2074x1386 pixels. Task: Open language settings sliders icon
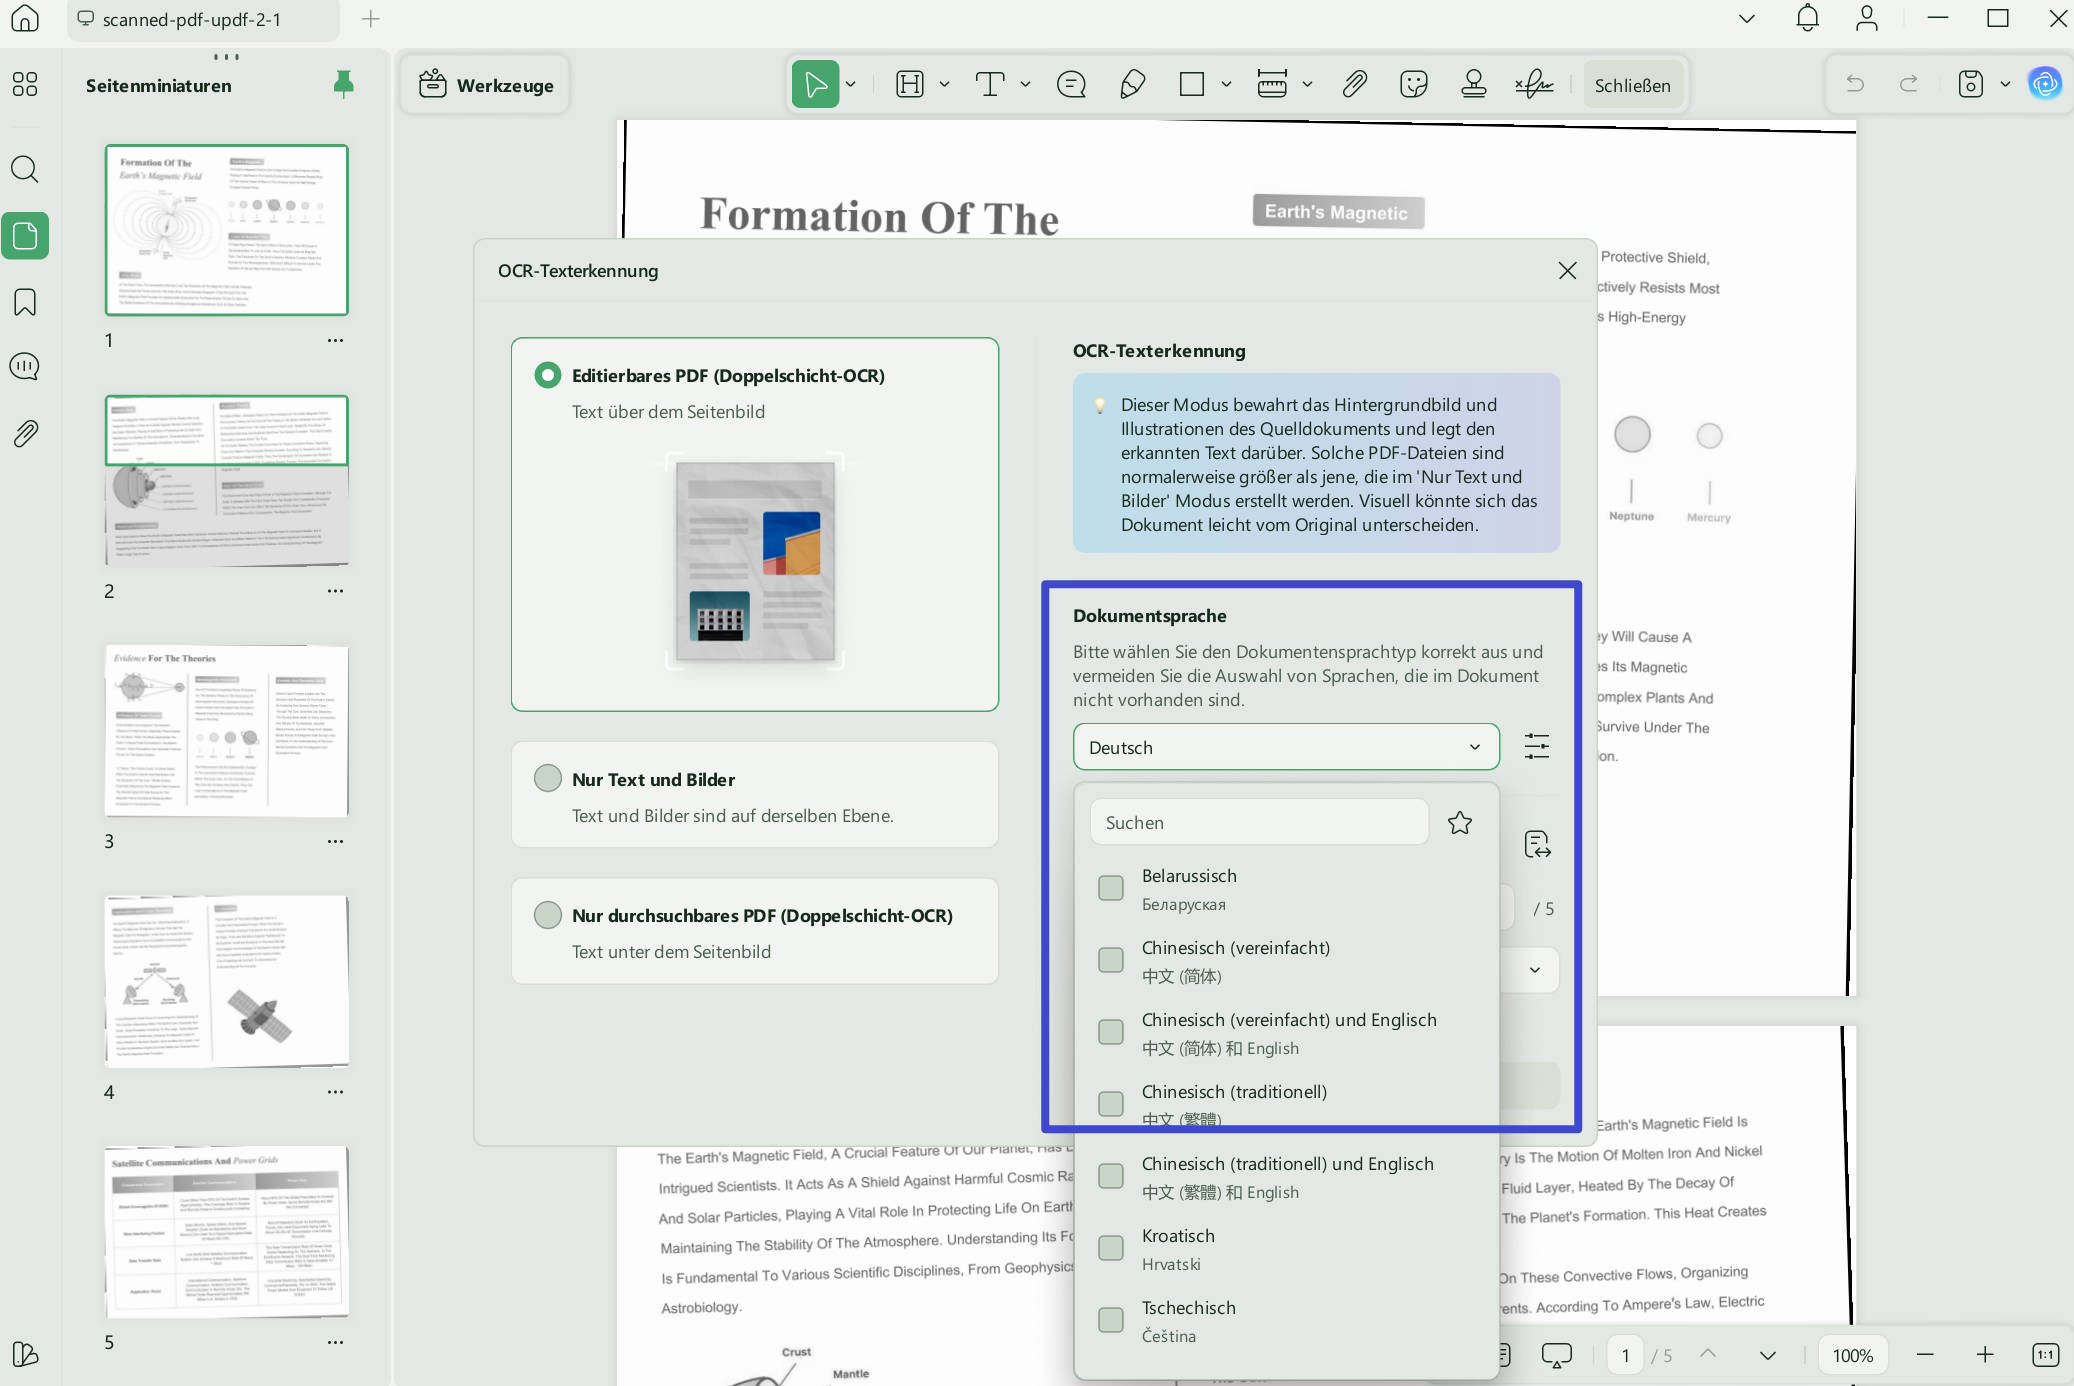[1537, 746]
